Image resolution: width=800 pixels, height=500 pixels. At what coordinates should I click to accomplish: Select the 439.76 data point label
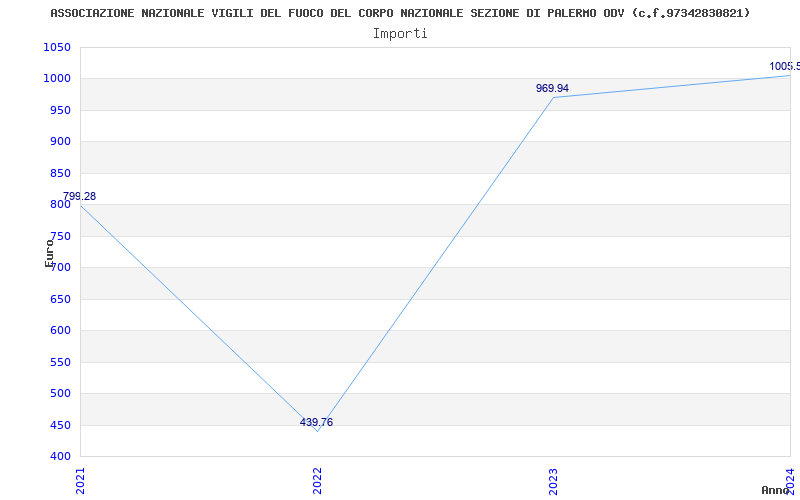click(x=316, y=422)
